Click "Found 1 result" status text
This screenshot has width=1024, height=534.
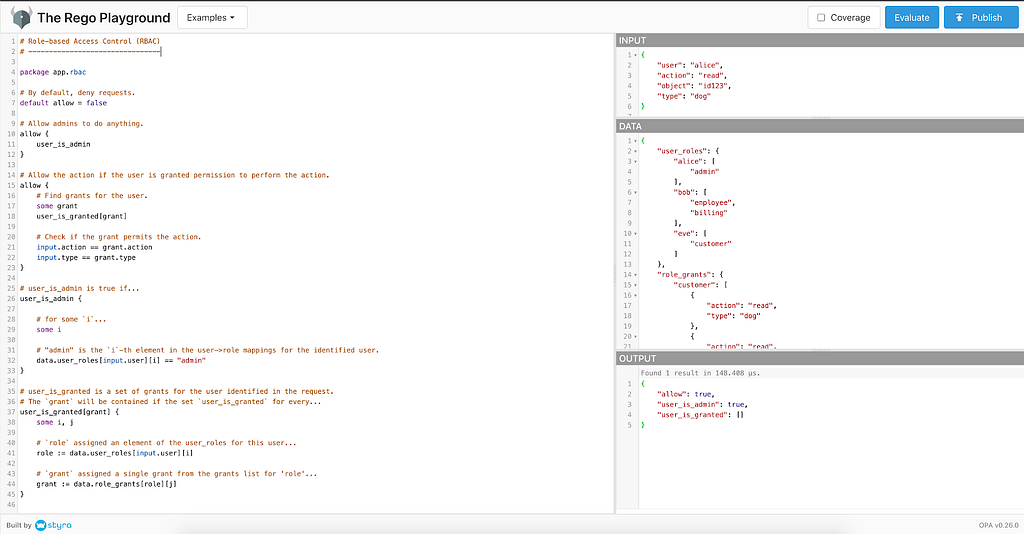coord(700,373)
